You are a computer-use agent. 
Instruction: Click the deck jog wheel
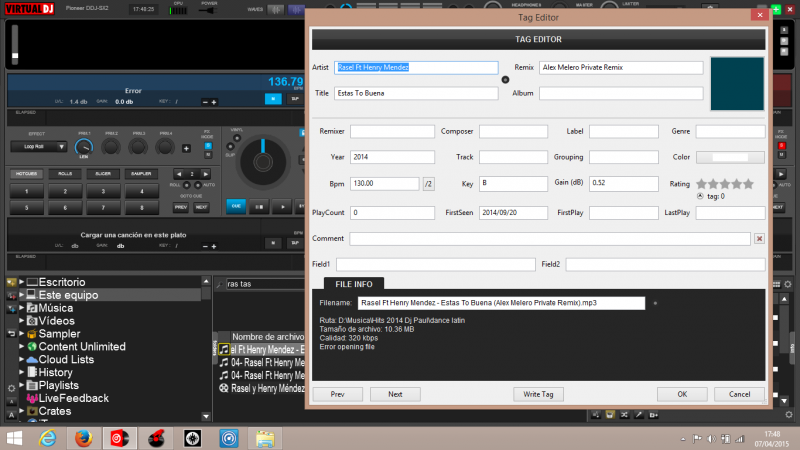[x=263, y=162]
